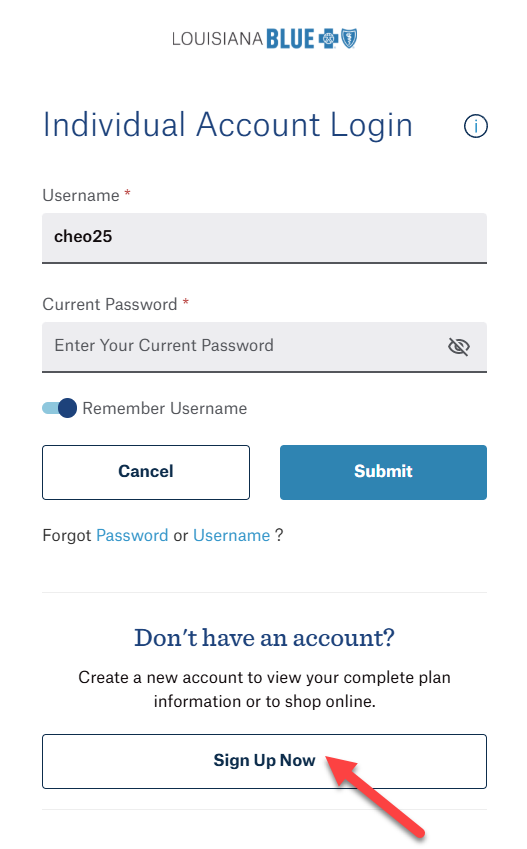The height and width of the screenshot is (849, 527).
Task: Click the Remember Username label text
Action: click(165, 408)
